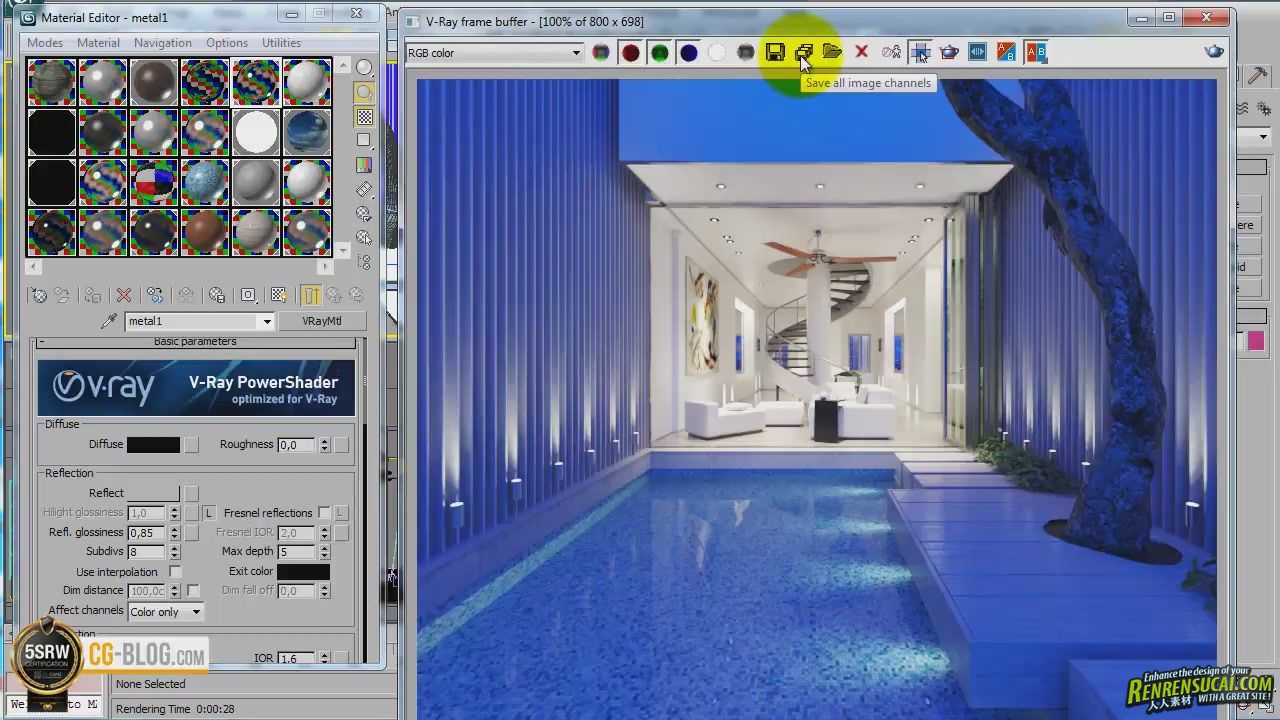
Task: Click Render last teapot at toolbar end
Action: click(x=1214, y=52)
